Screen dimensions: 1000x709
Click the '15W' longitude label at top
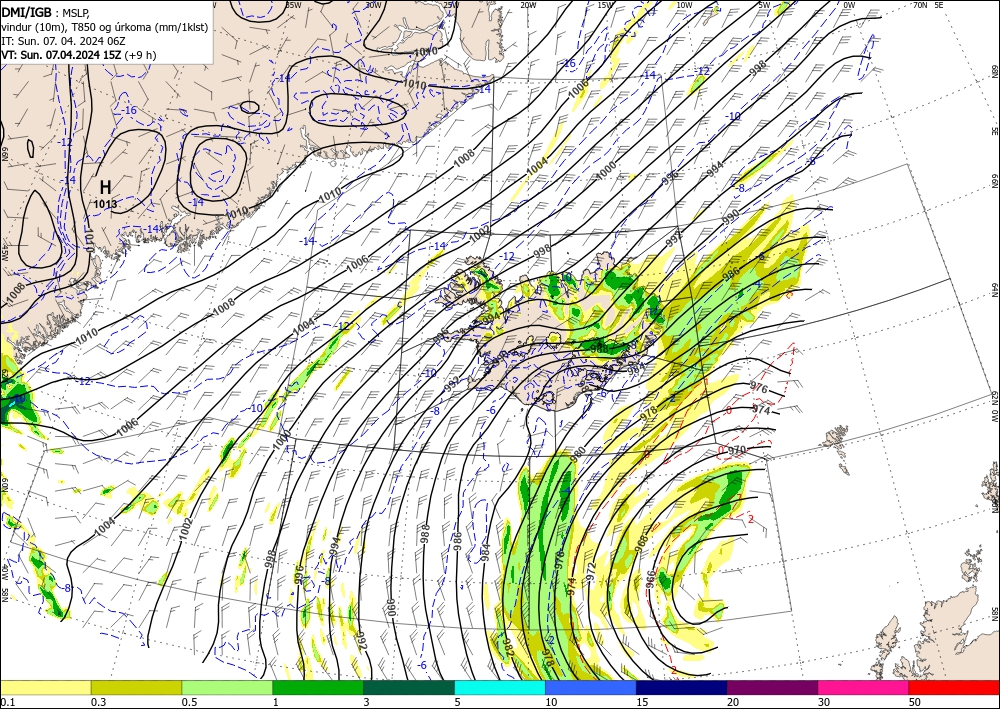606,5
